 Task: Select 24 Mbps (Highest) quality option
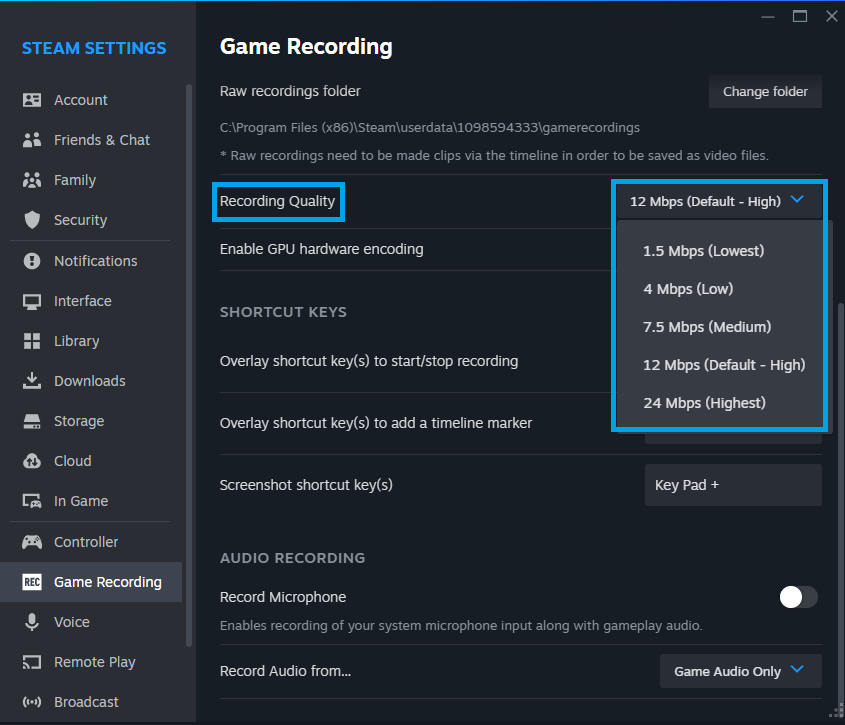pyautogui.click(x=704, y=403)
